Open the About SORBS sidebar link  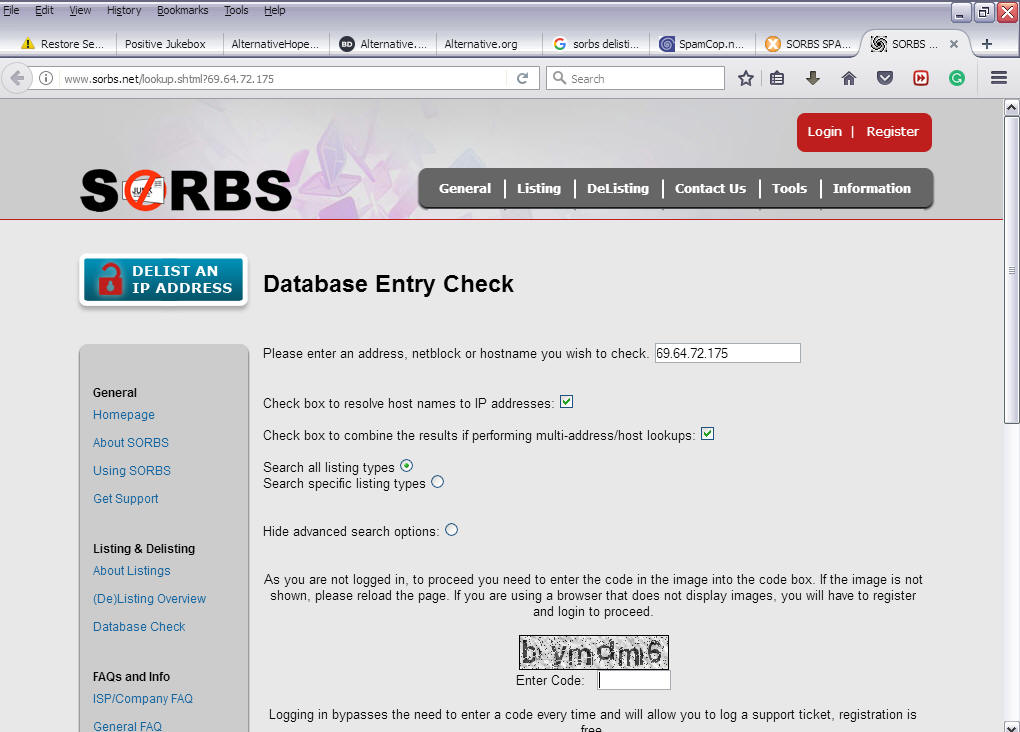pos(131,442)
